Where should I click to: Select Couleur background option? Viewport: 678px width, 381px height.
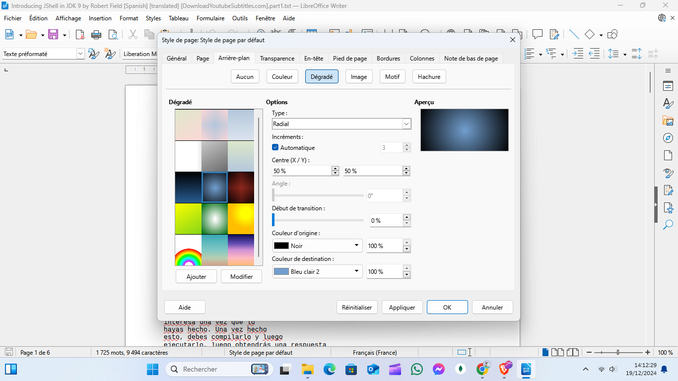coord(282,77)
